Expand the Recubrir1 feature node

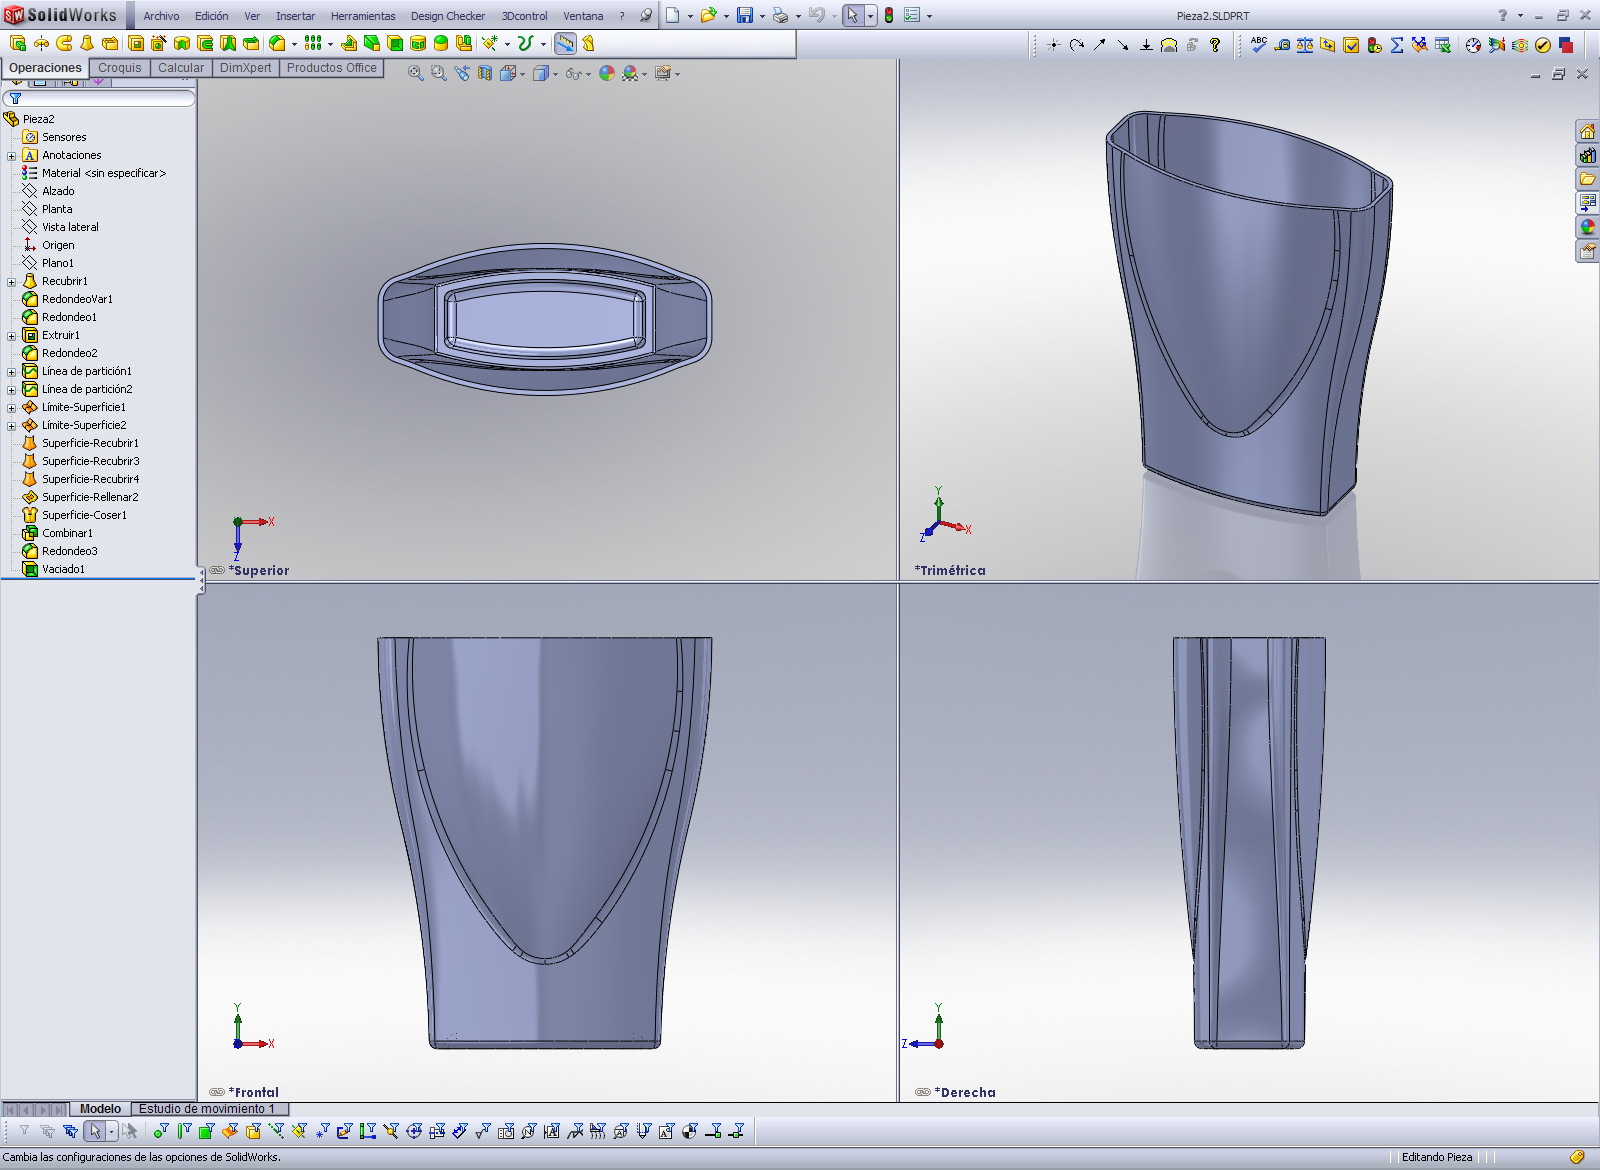click(x=11, y=282)
